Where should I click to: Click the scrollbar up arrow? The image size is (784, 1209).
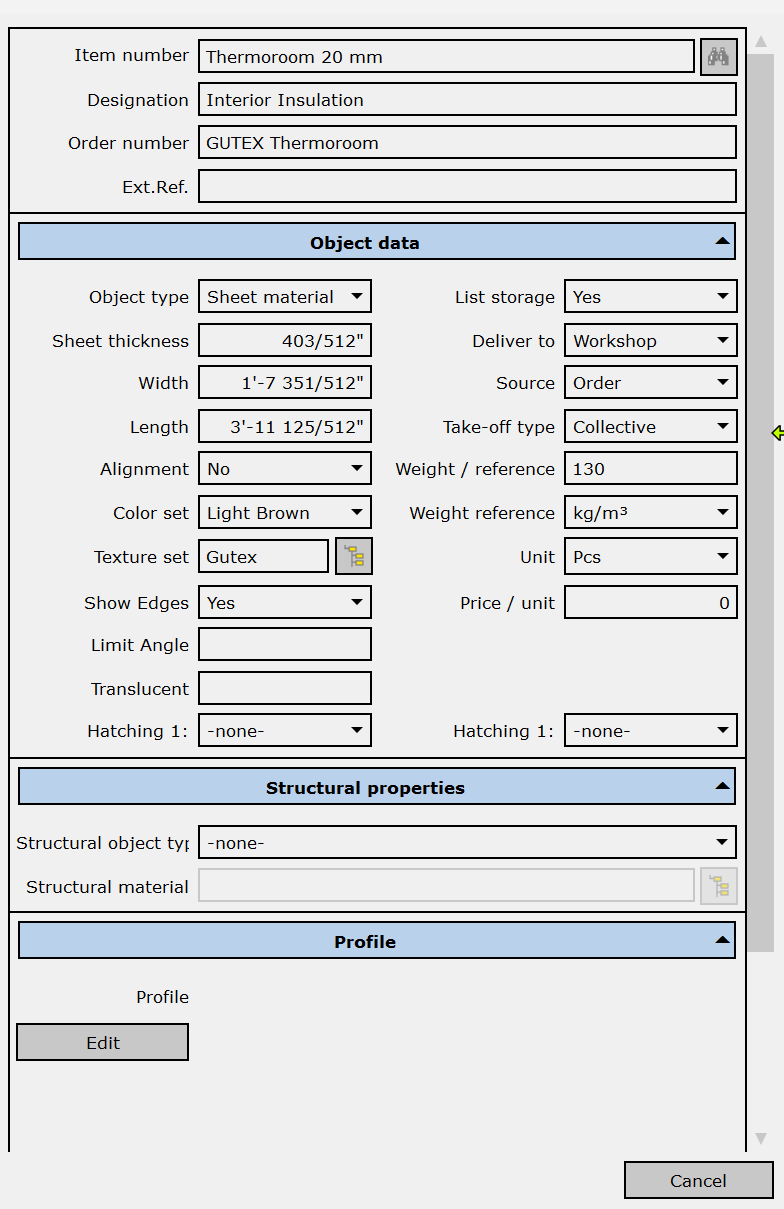click(x=761, y=42)
